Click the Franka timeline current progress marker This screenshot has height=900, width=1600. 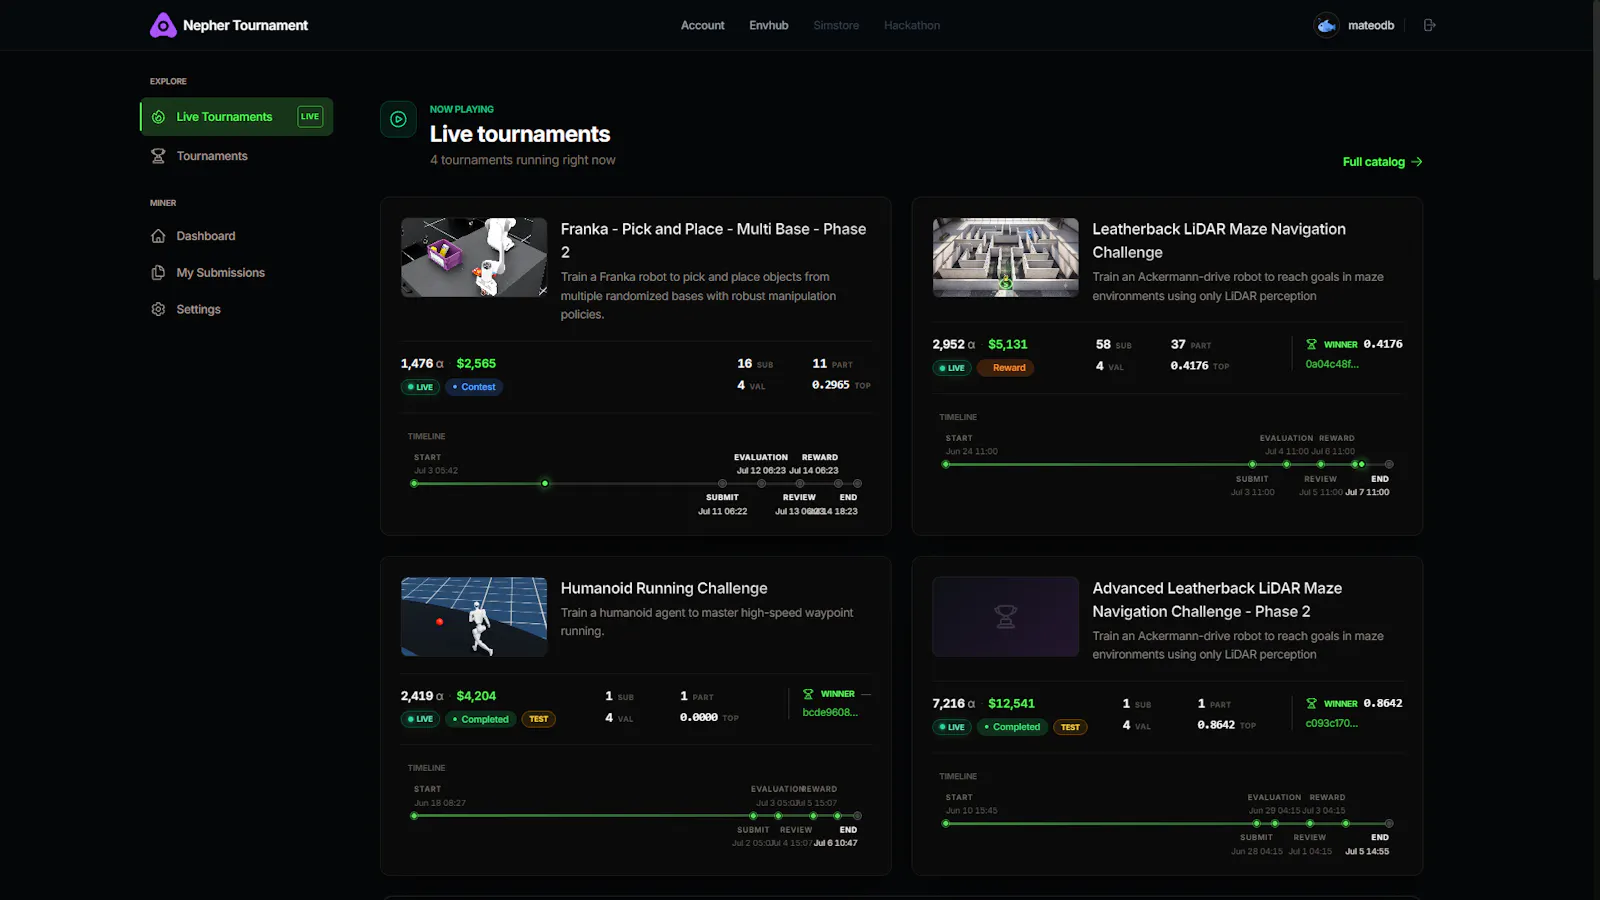545,484
